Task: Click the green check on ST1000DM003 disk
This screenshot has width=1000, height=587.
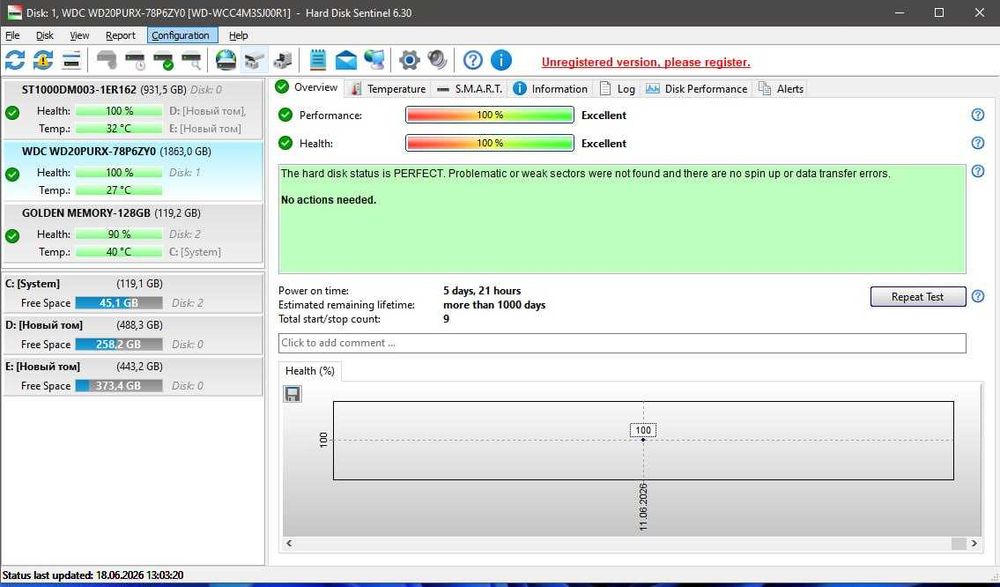Action: pyautogui.click(x=12, y=113)
